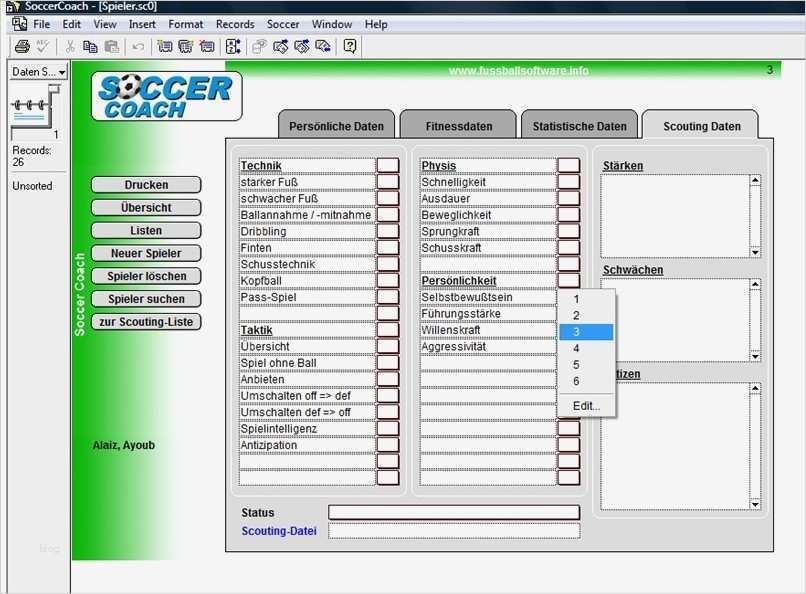Click the Delete Record toolbar icon
The image size is (806, 594).
207,47
